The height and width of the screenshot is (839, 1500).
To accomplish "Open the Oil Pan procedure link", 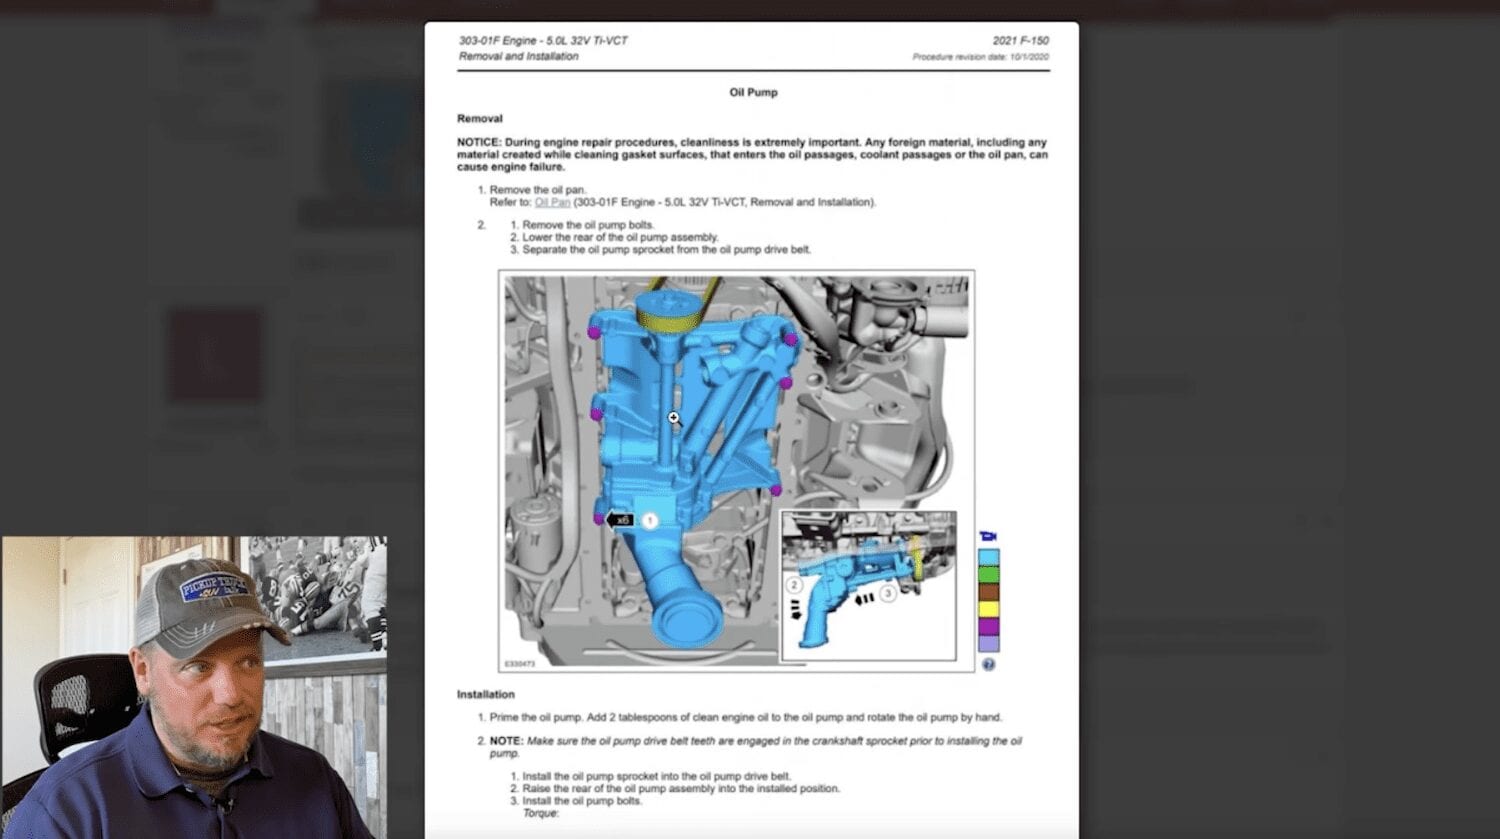I will [552, 202].
